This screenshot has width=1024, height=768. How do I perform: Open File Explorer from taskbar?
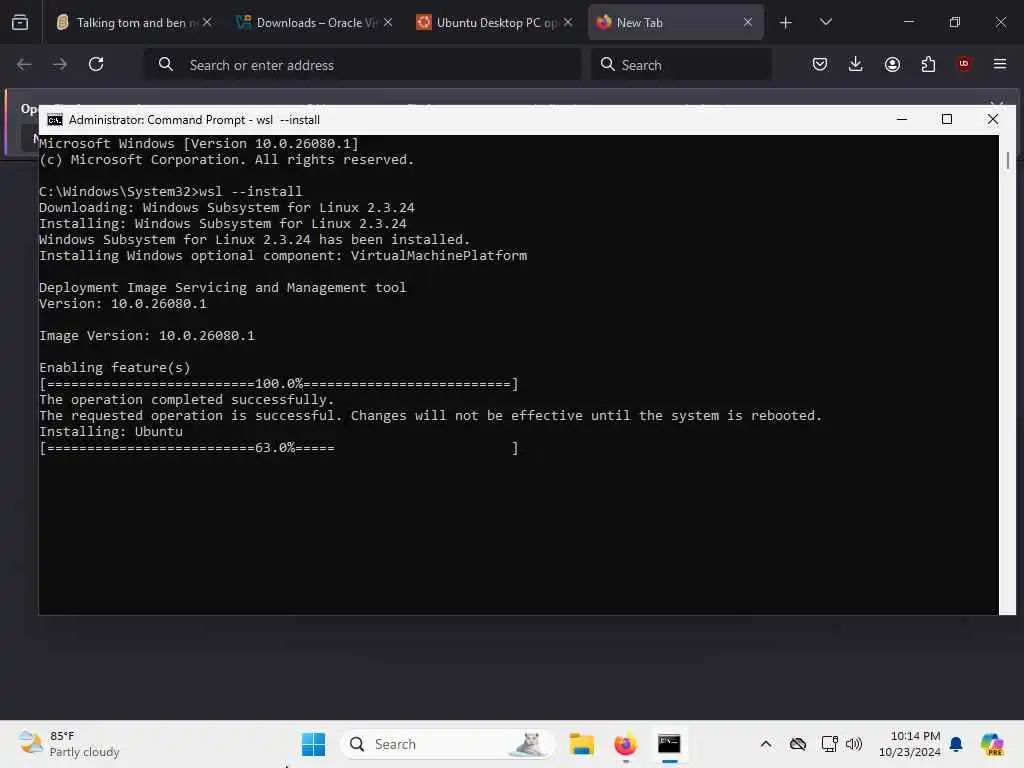581,744
